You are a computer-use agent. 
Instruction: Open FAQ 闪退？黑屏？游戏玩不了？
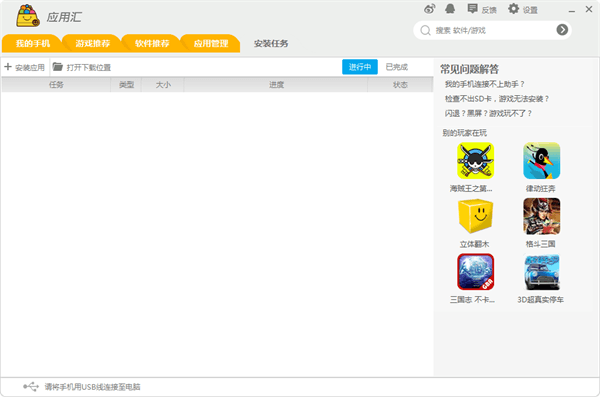[488, 113]
